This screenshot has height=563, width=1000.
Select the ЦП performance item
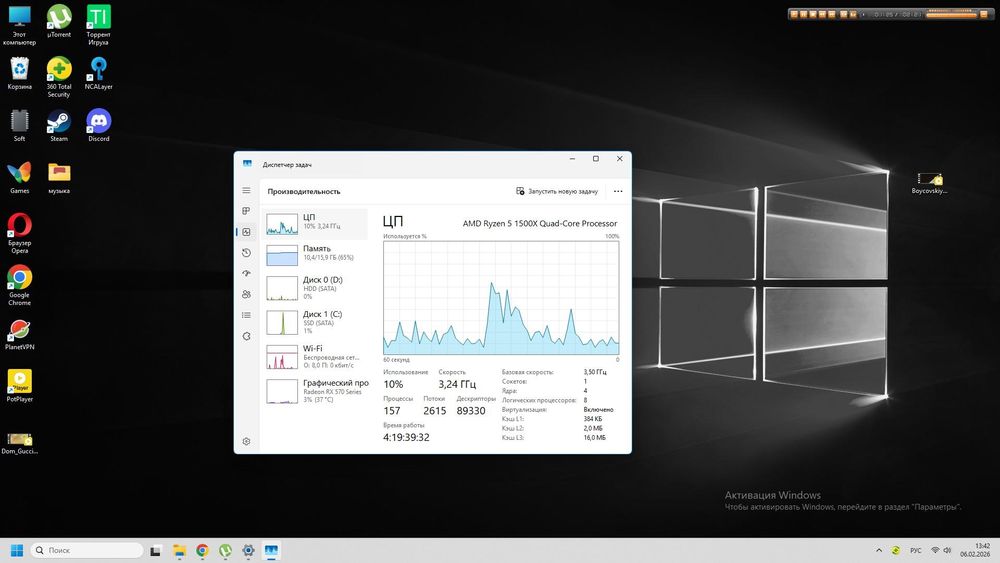(x=315, y=224)
